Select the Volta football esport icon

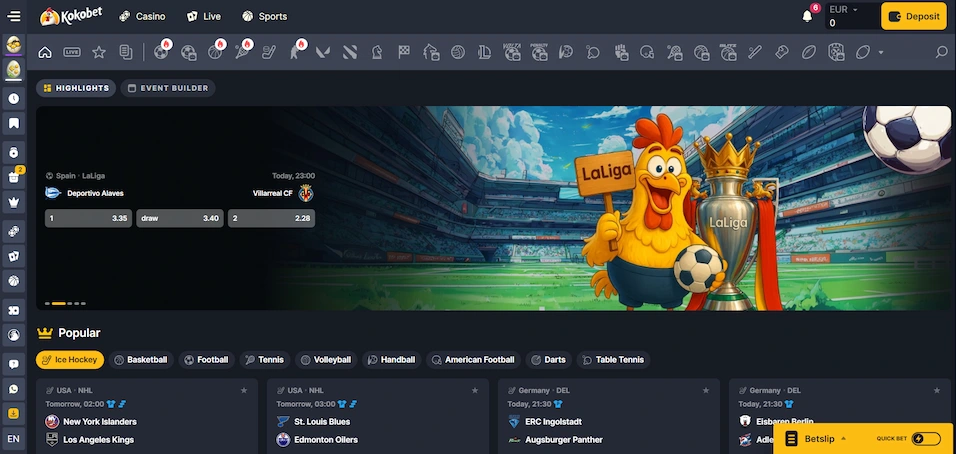tap(512, 52)
